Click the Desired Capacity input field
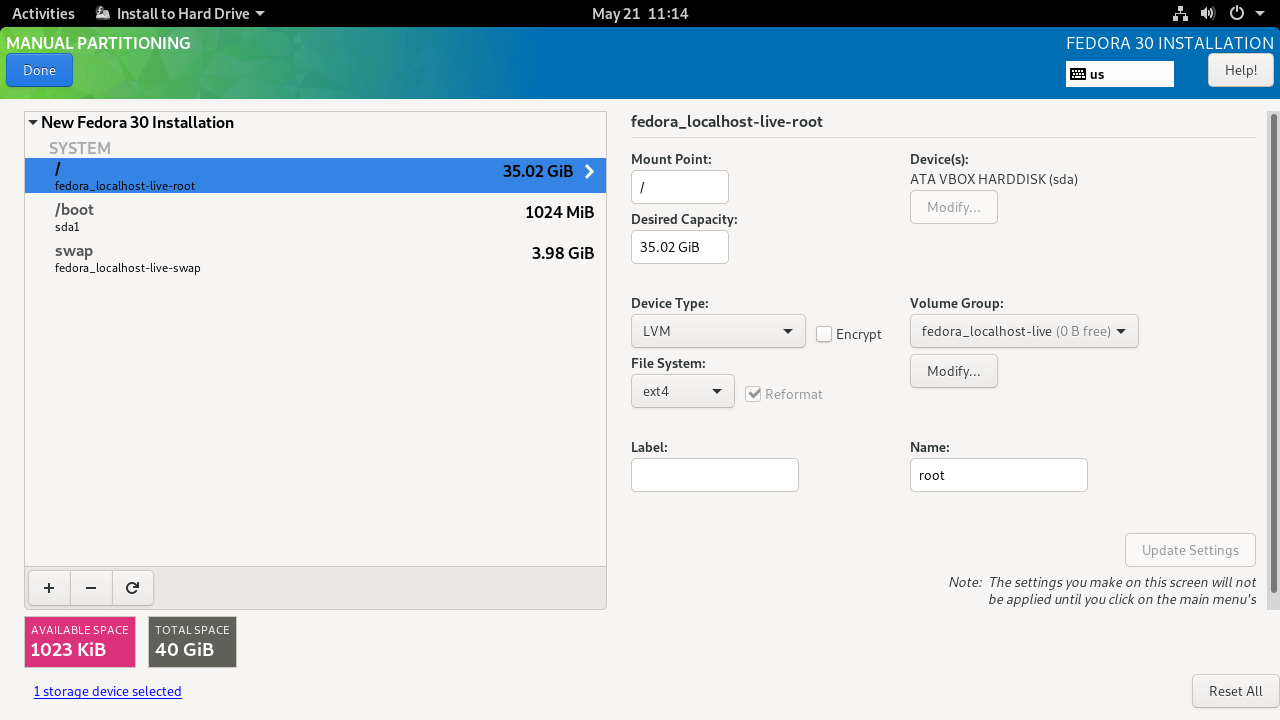 point(680,247)
